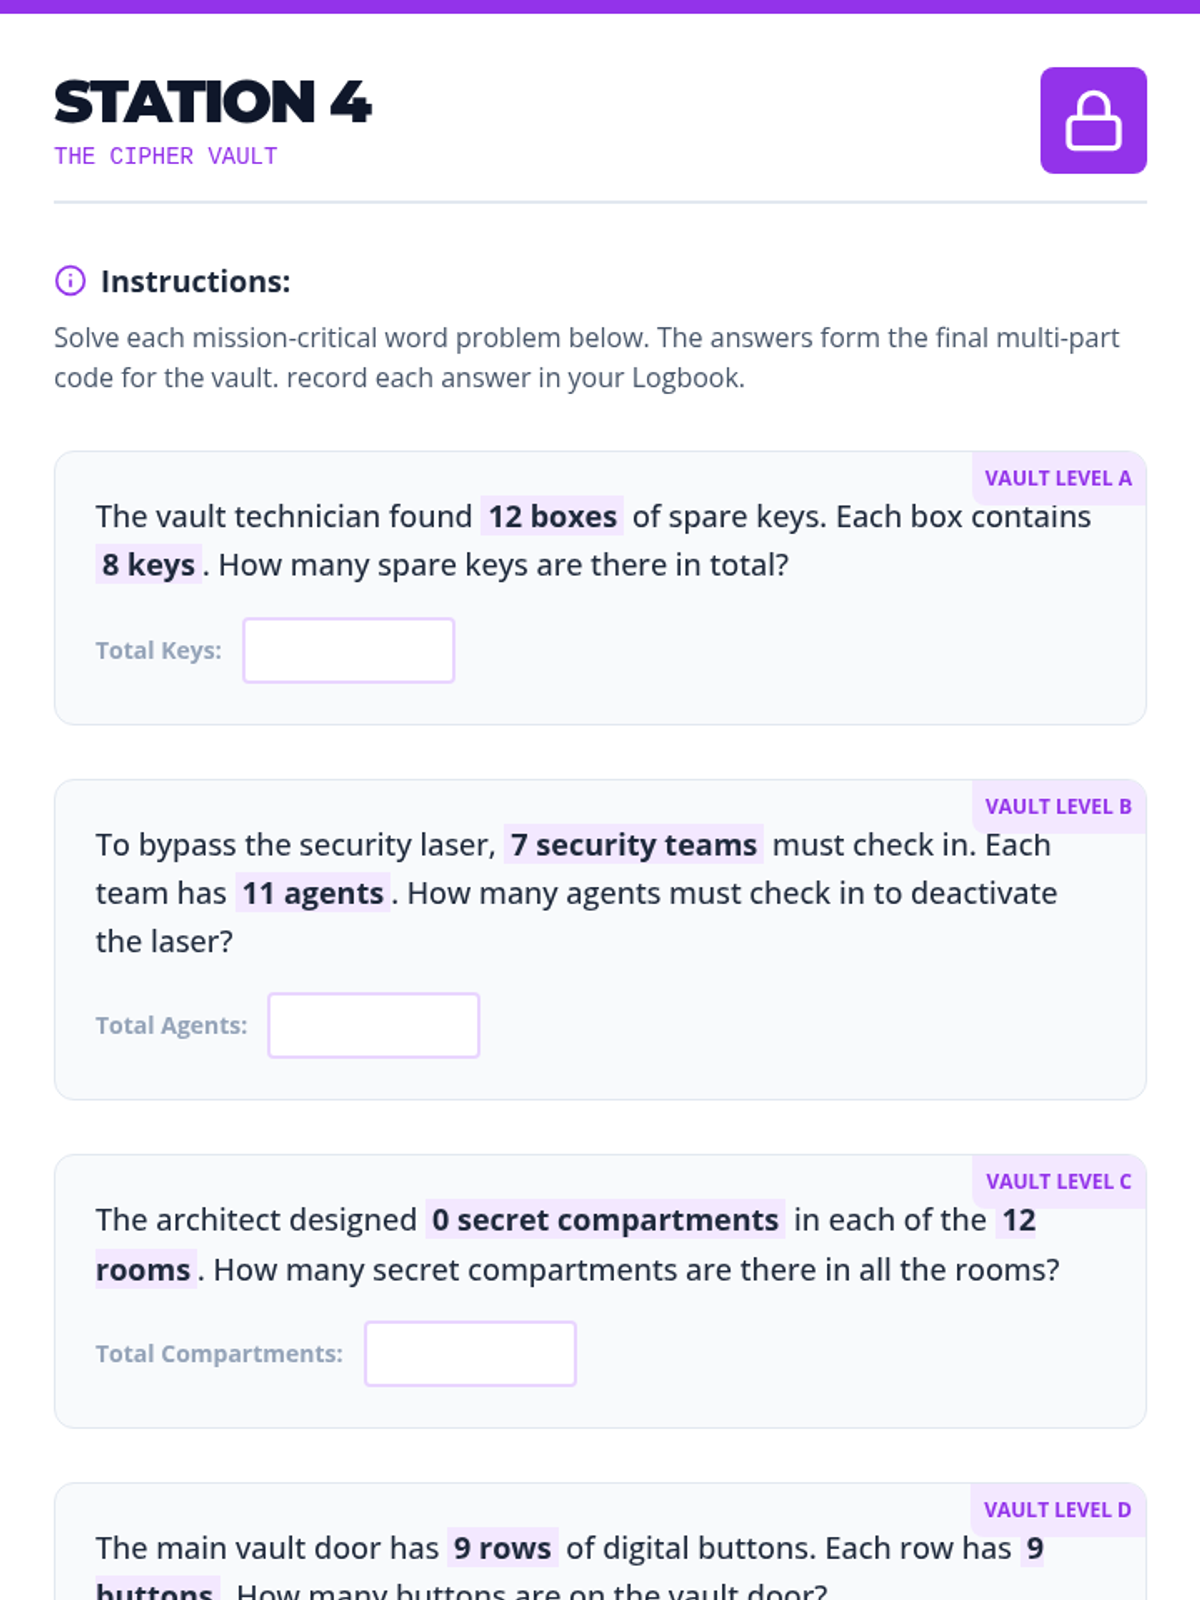Click the Vault Level C badge
Image resolution: width=1200 pixels, height=1600 pixels.
click(x=1058, y=1182)
